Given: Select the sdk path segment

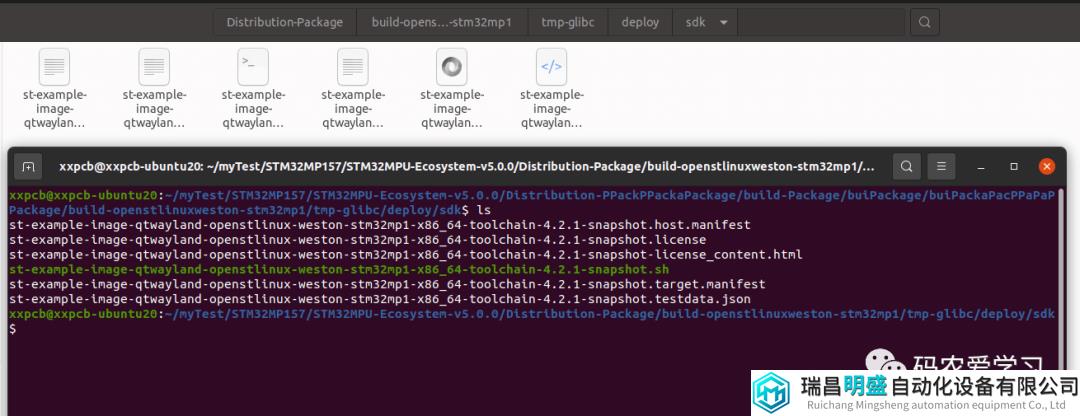Looking at the screenshot, I should [x=696, y=22].
